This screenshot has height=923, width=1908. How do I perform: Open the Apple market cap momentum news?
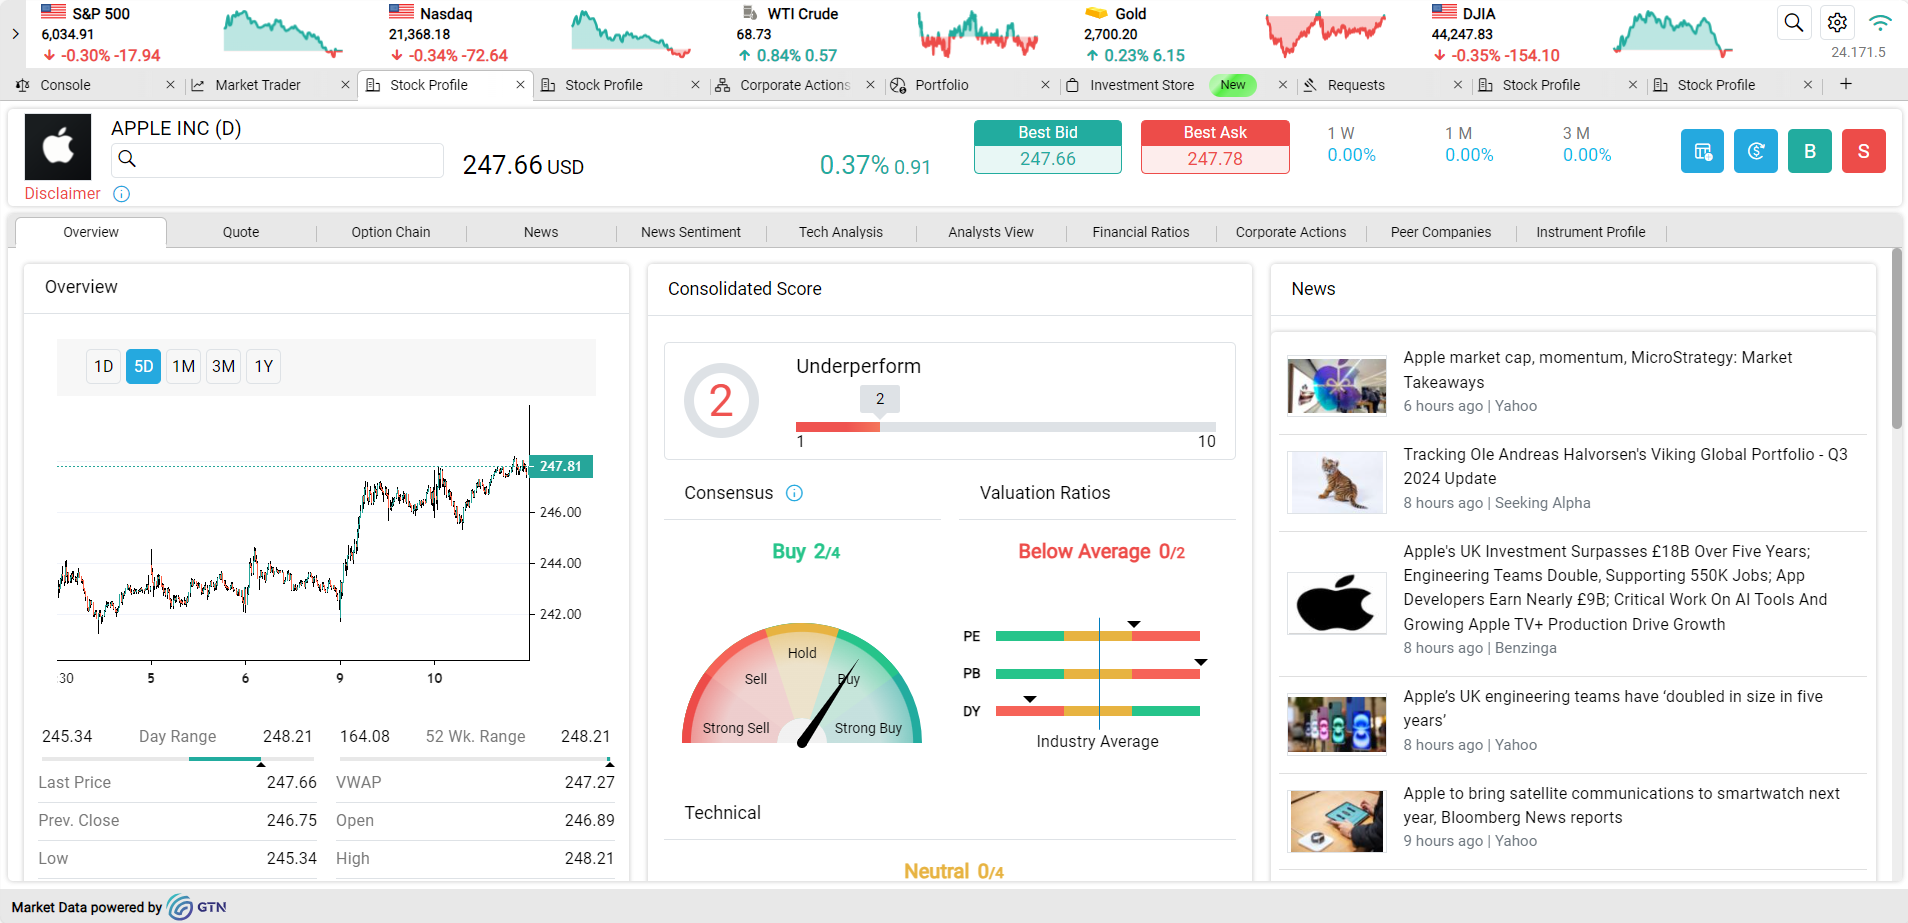1598,370
